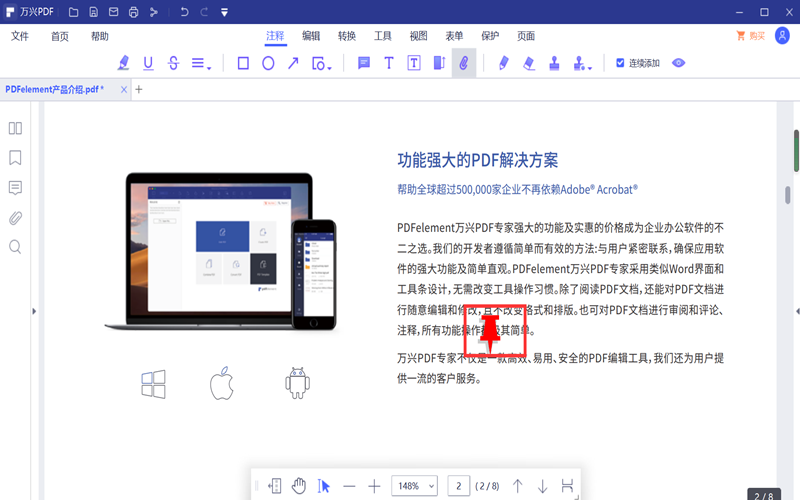800x500 pixels.
Task: Open the bookmarks sidebar panel
Action: (x=15, y=158)
